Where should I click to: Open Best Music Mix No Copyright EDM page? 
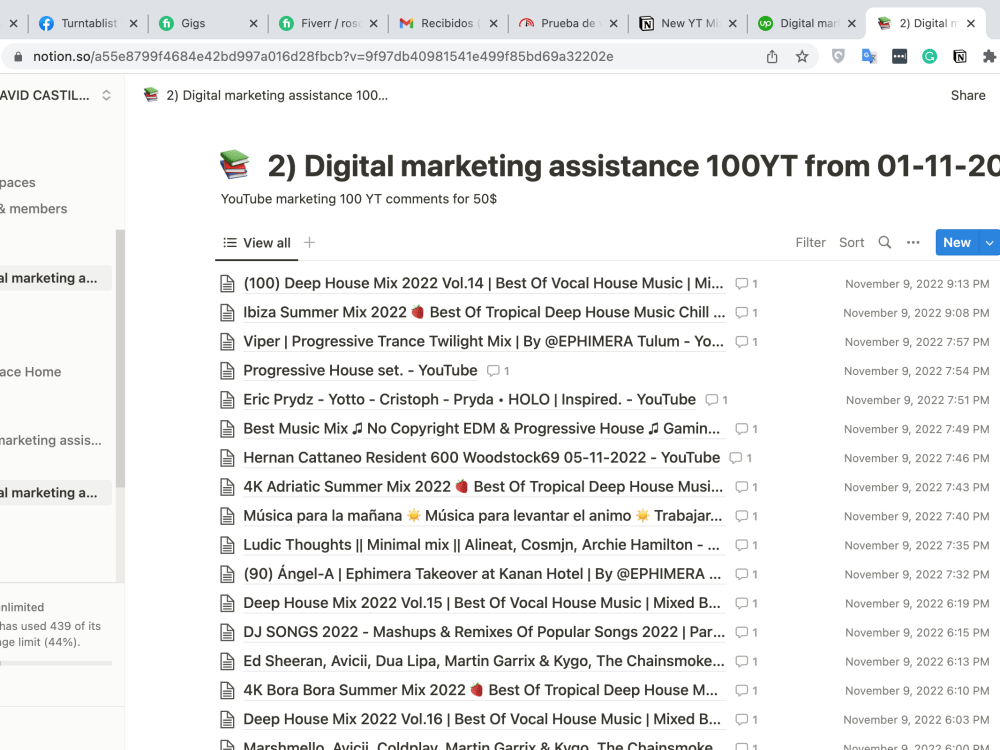coord(481,429)
